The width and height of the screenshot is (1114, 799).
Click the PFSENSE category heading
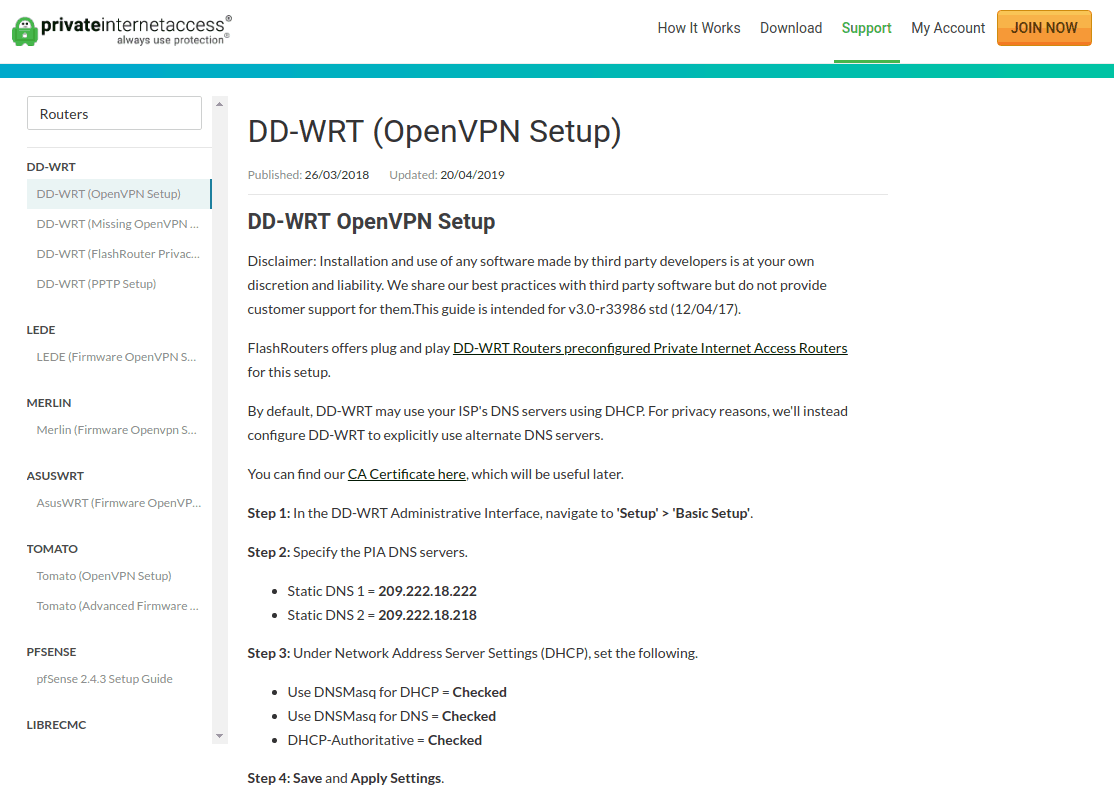pos(51,652)
